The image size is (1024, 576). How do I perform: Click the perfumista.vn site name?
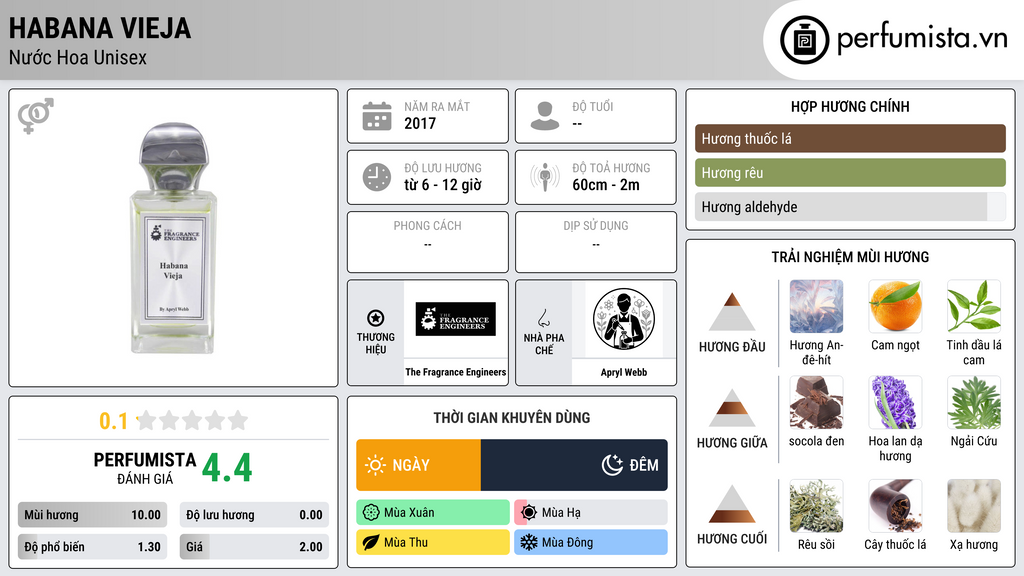coord(922,38)
